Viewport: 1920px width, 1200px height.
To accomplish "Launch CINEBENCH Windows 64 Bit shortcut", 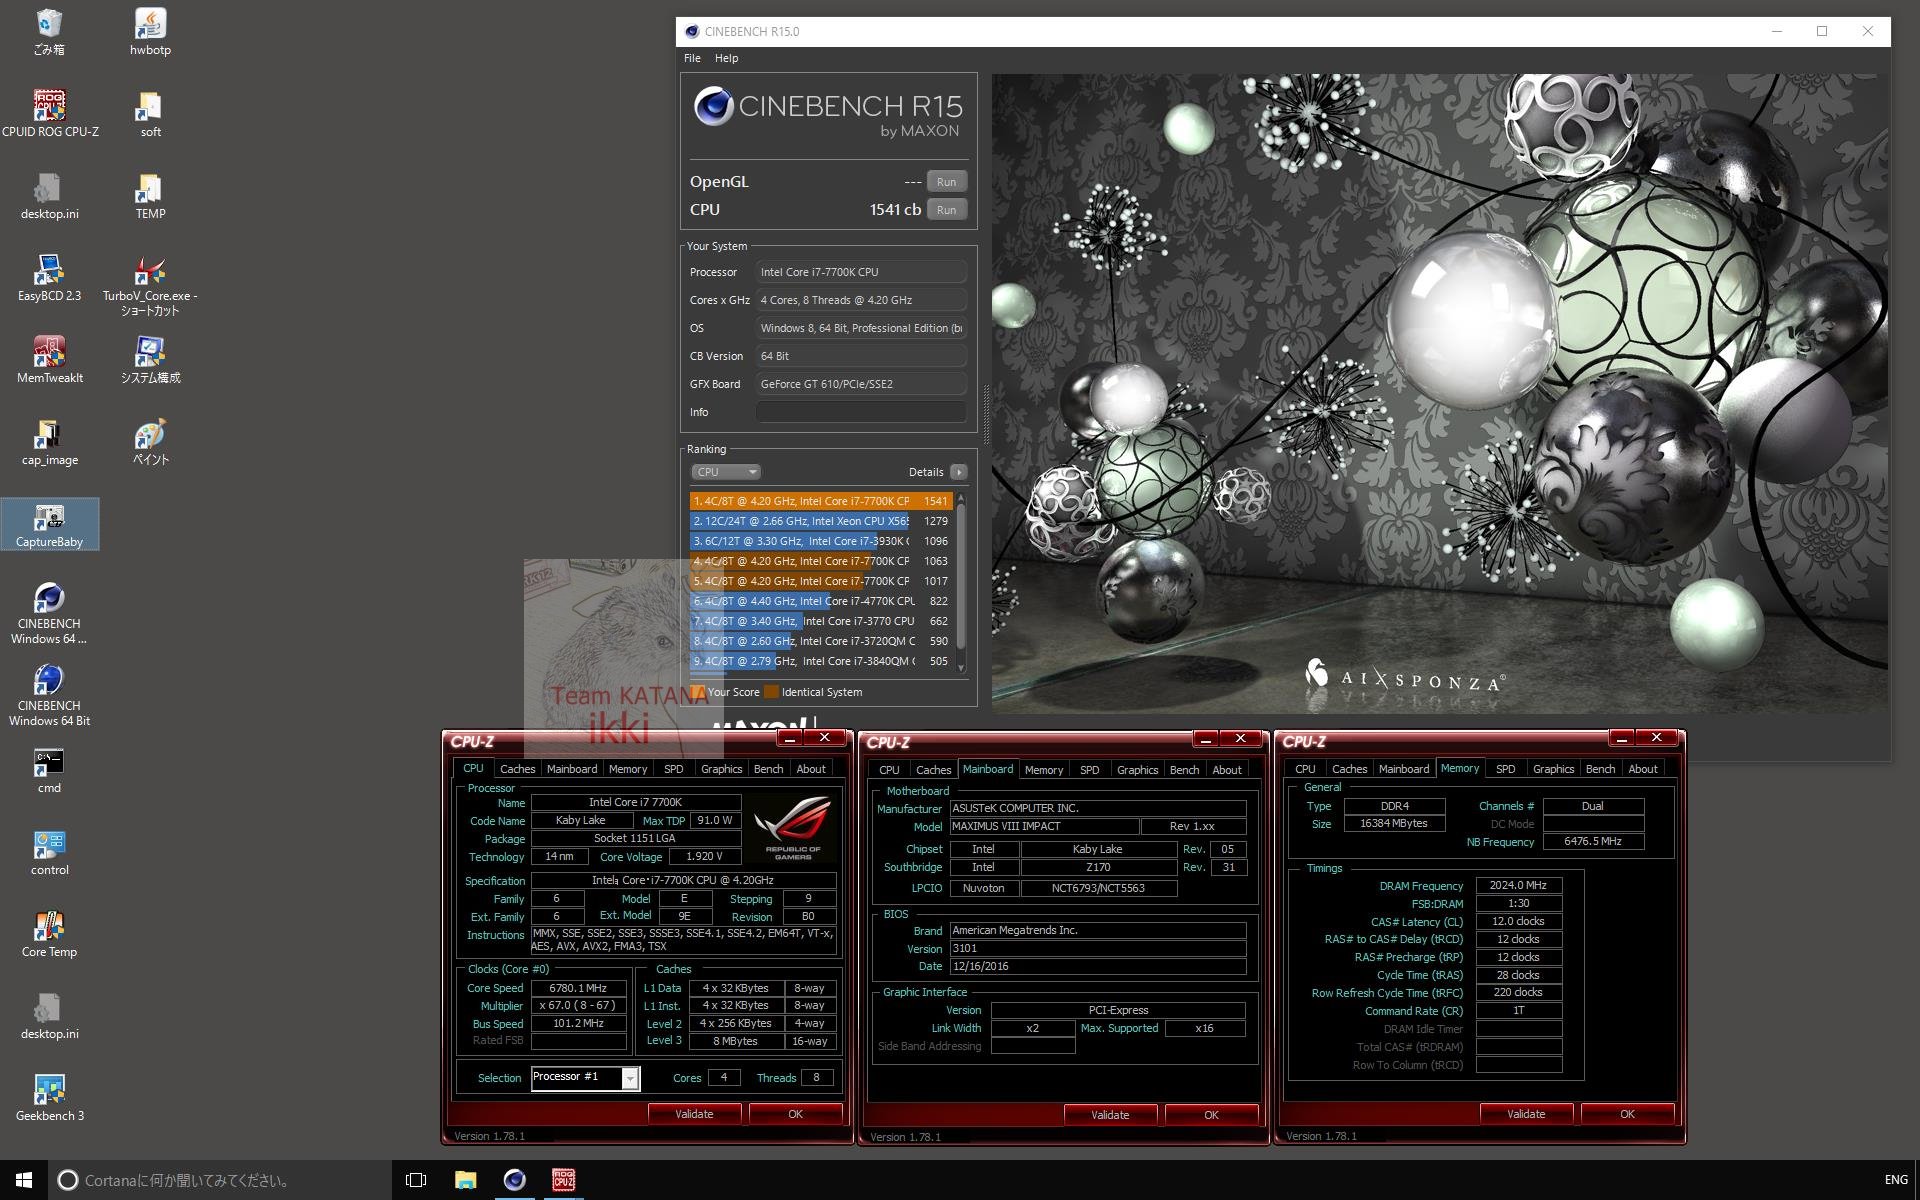I will pos(49,695).
